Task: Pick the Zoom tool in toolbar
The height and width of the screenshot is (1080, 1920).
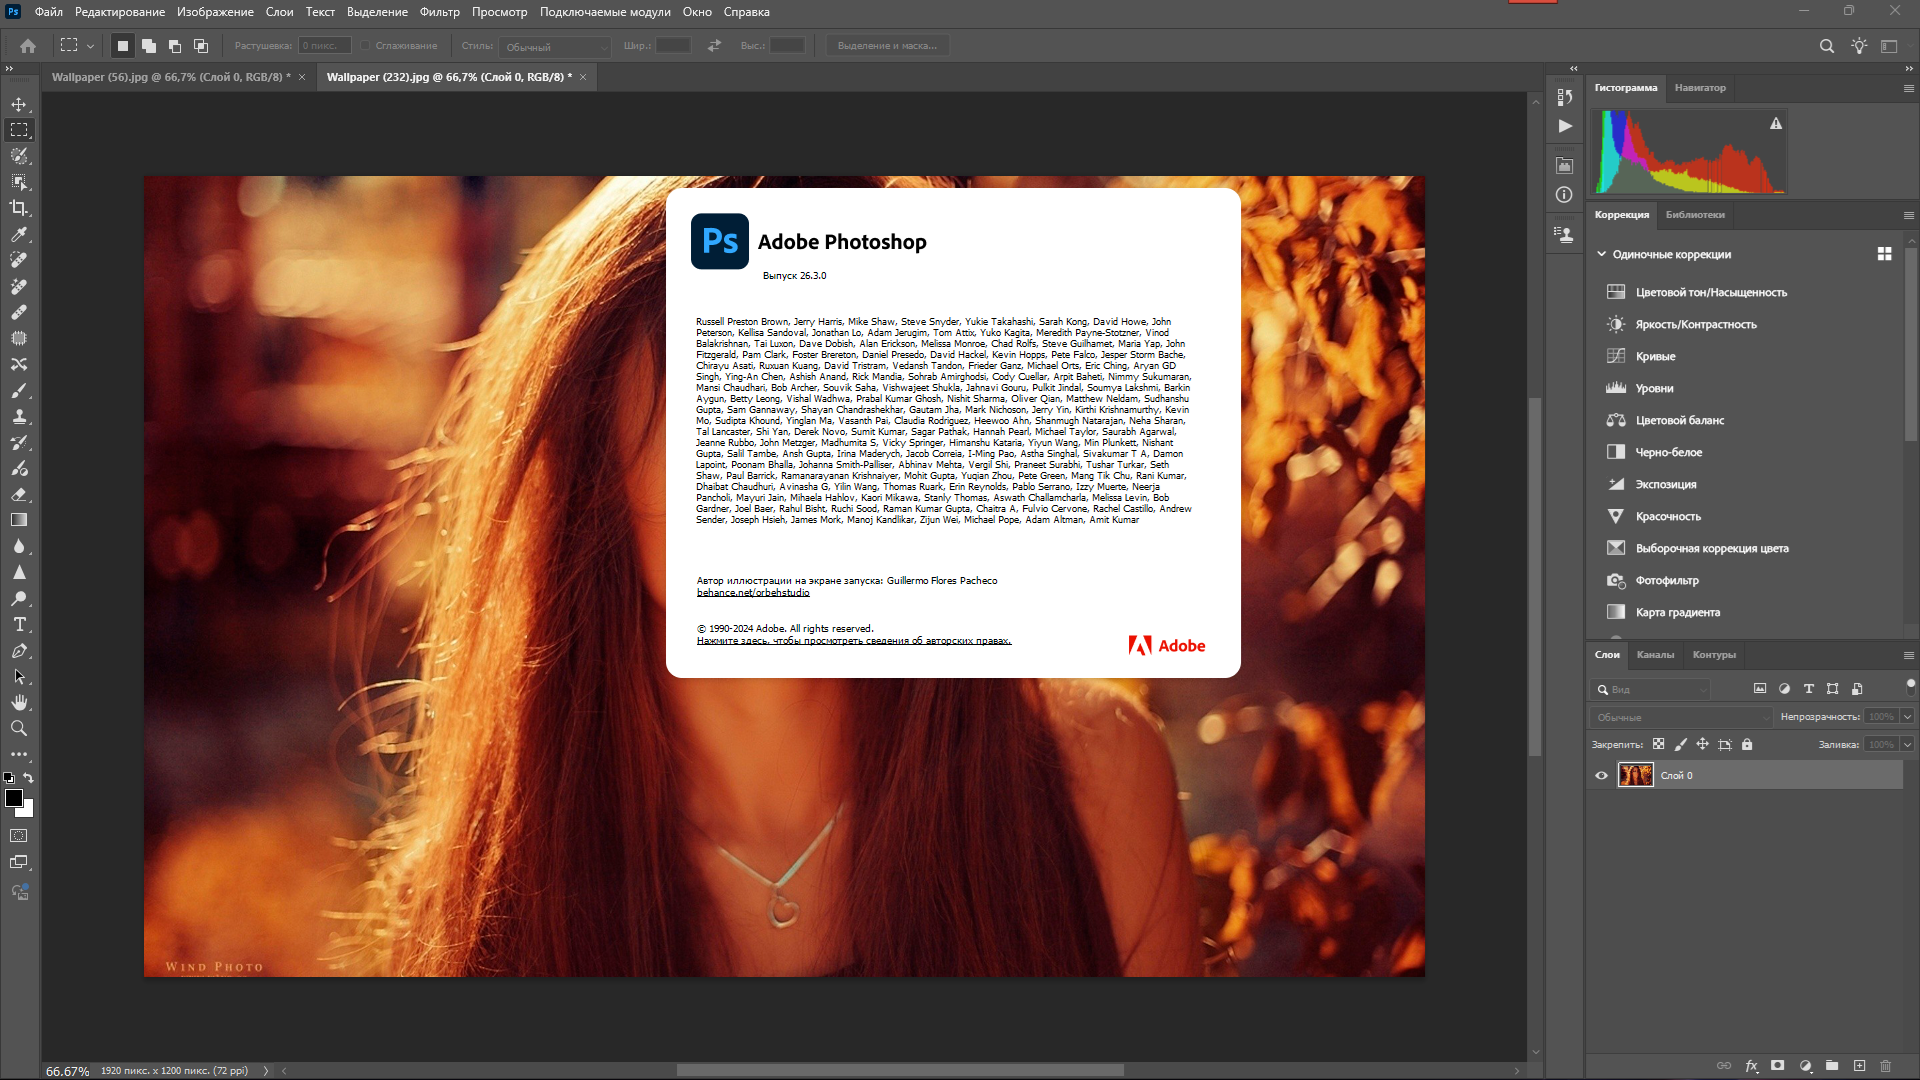Action: point(19,728)
